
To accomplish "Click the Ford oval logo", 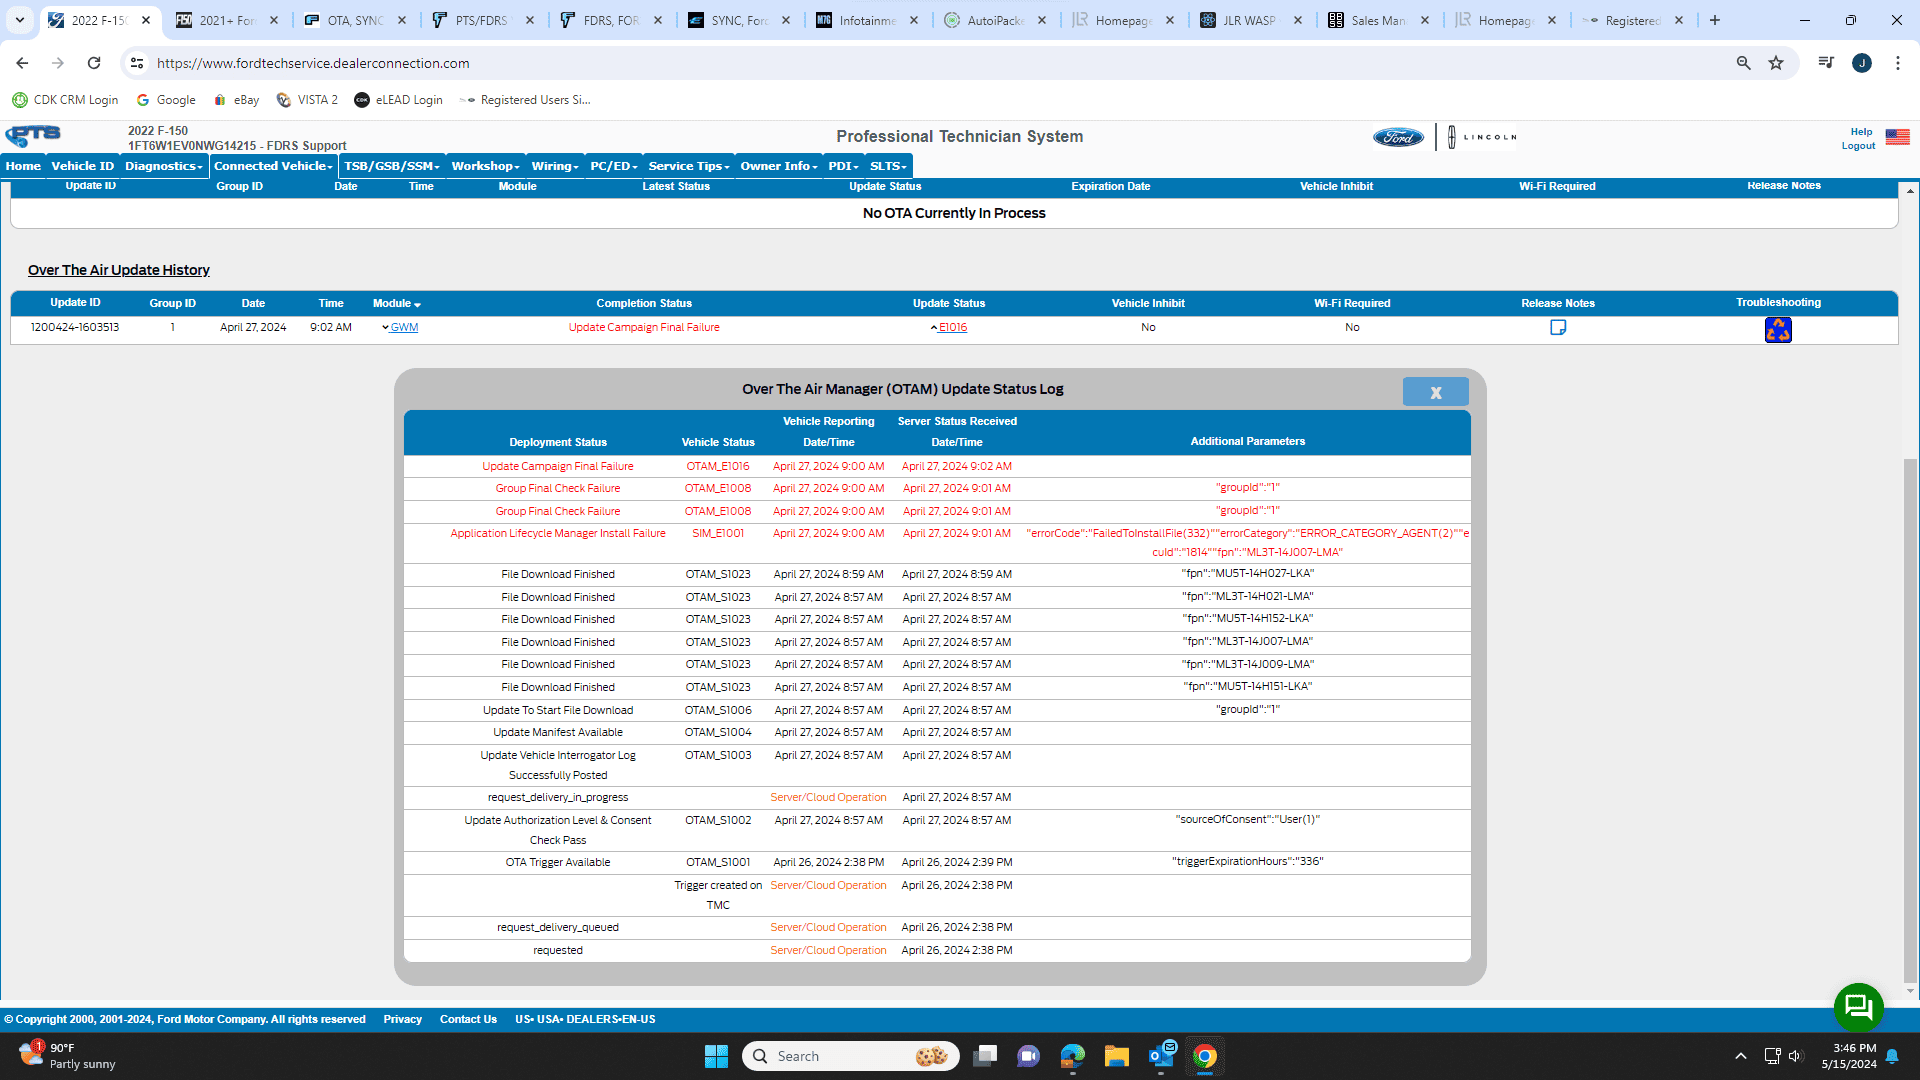I will click(x=1398, y=137).
